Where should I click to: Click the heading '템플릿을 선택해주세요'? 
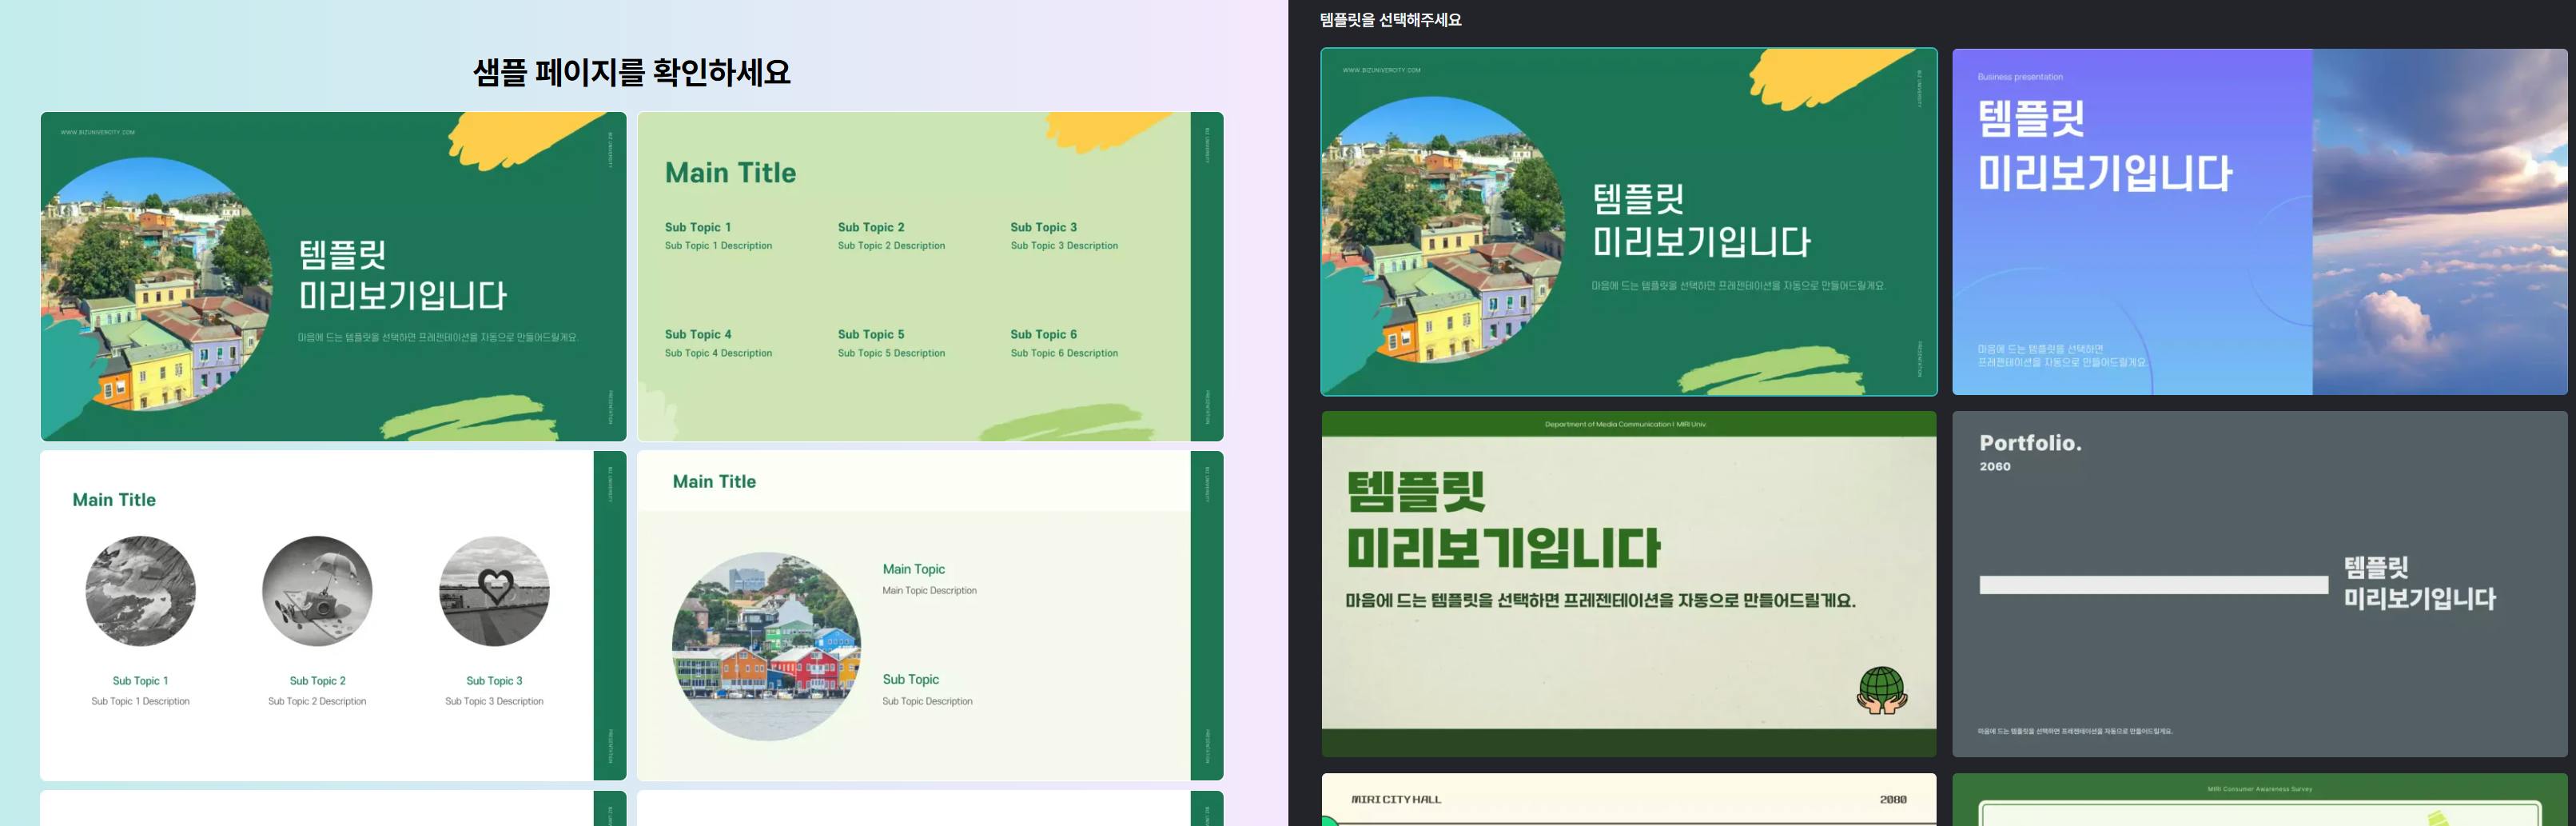tap(1390, 20)
